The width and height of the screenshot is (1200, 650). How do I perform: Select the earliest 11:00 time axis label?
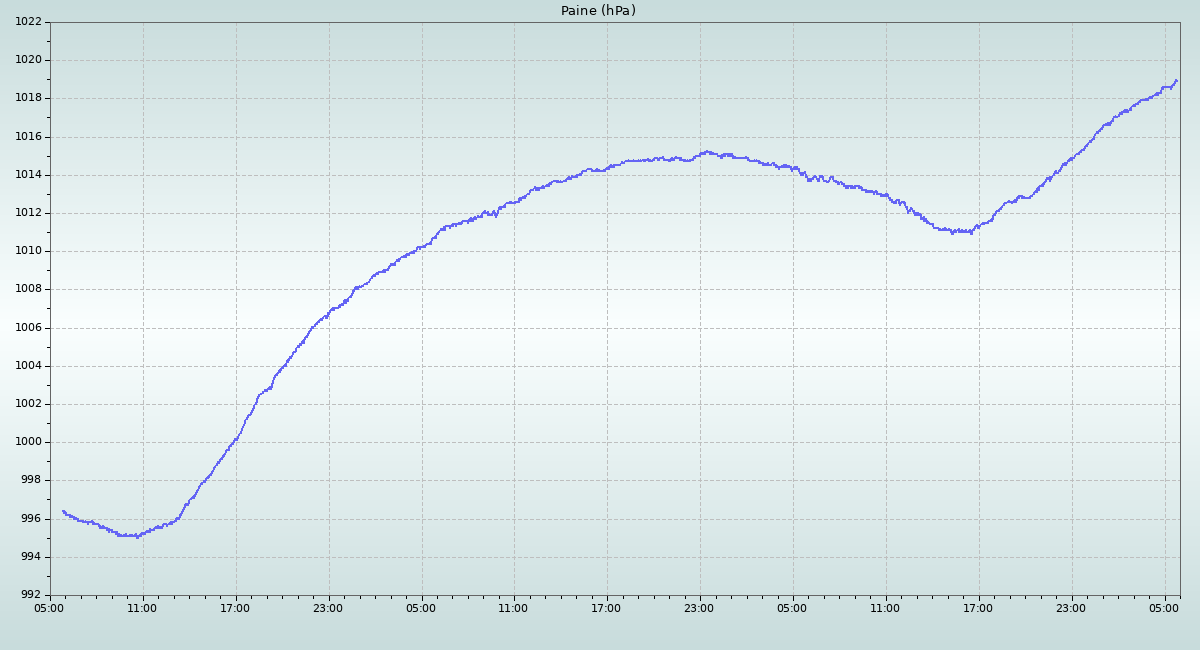[142, 607]
